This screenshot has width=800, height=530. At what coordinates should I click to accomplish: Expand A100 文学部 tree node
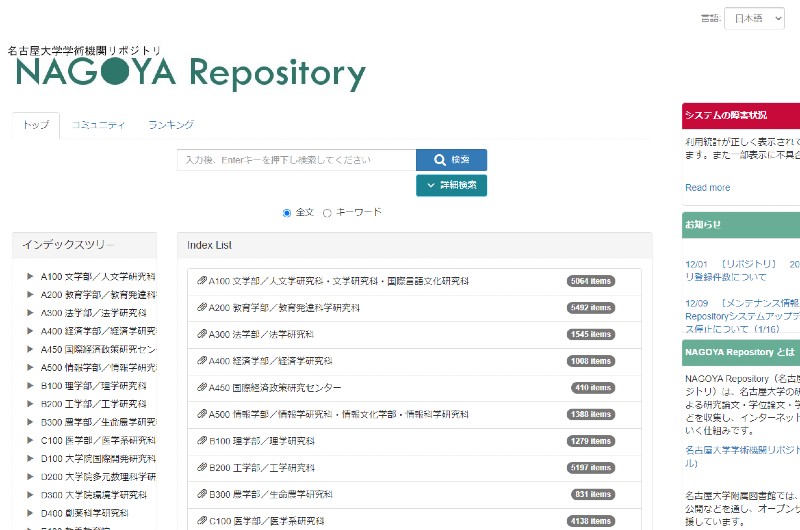[x=30, y=276]
